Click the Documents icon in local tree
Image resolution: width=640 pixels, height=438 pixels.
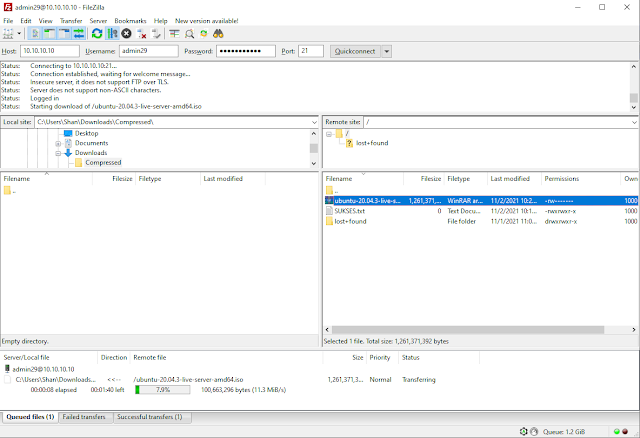point(68,143)
